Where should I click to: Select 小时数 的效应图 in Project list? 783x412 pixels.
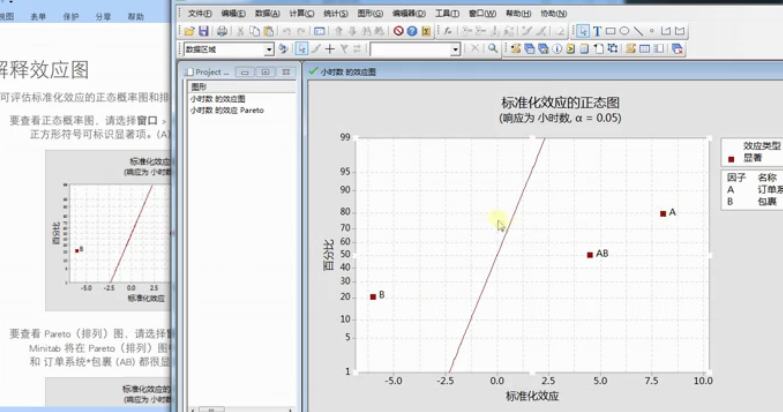tap(218, 99)
